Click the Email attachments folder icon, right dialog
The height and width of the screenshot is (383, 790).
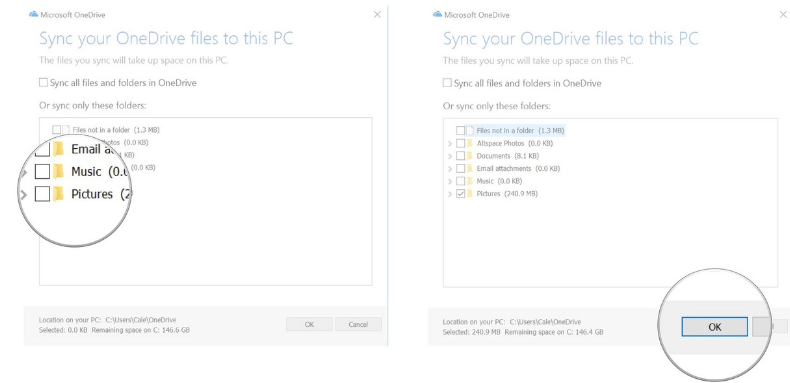pos(470,168)
